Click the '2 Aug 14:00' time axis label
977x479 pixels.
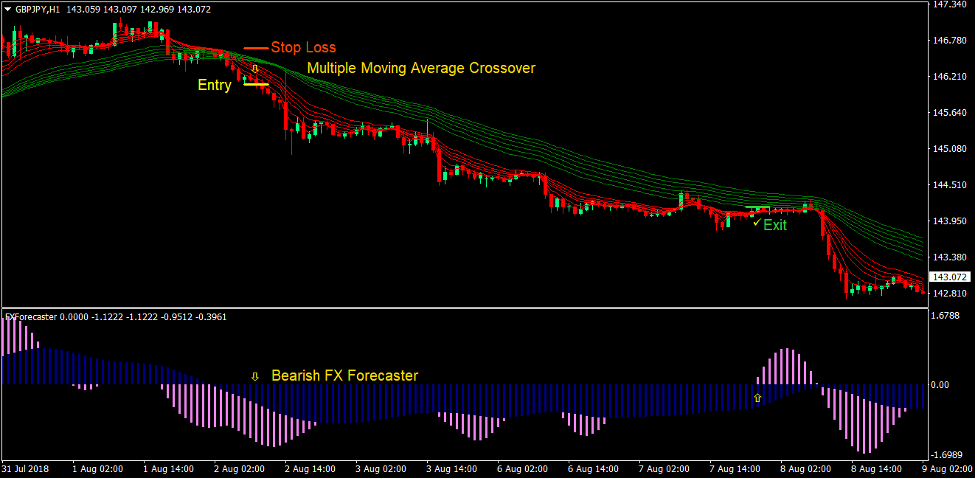310,468
